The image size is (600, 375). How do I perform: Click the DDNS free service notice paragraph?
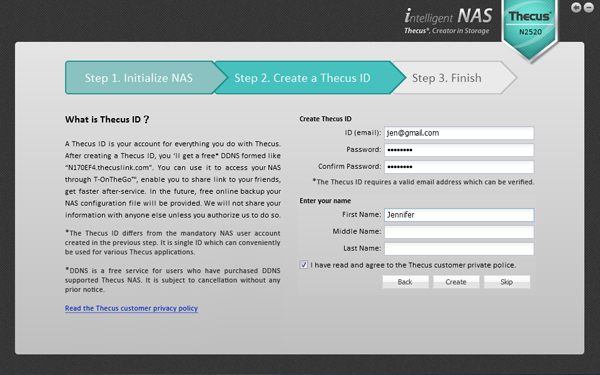click(173, 280)
